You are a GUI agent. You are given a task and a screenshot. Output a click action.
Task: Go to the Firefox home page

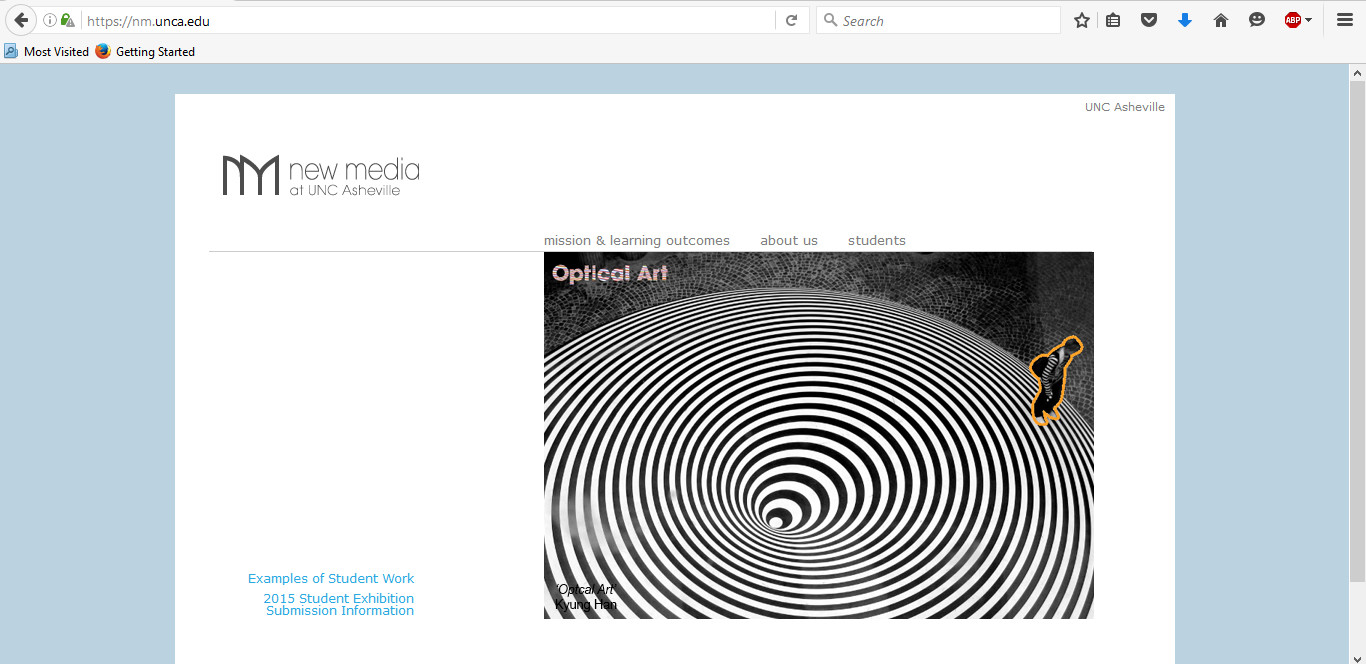1220,20
